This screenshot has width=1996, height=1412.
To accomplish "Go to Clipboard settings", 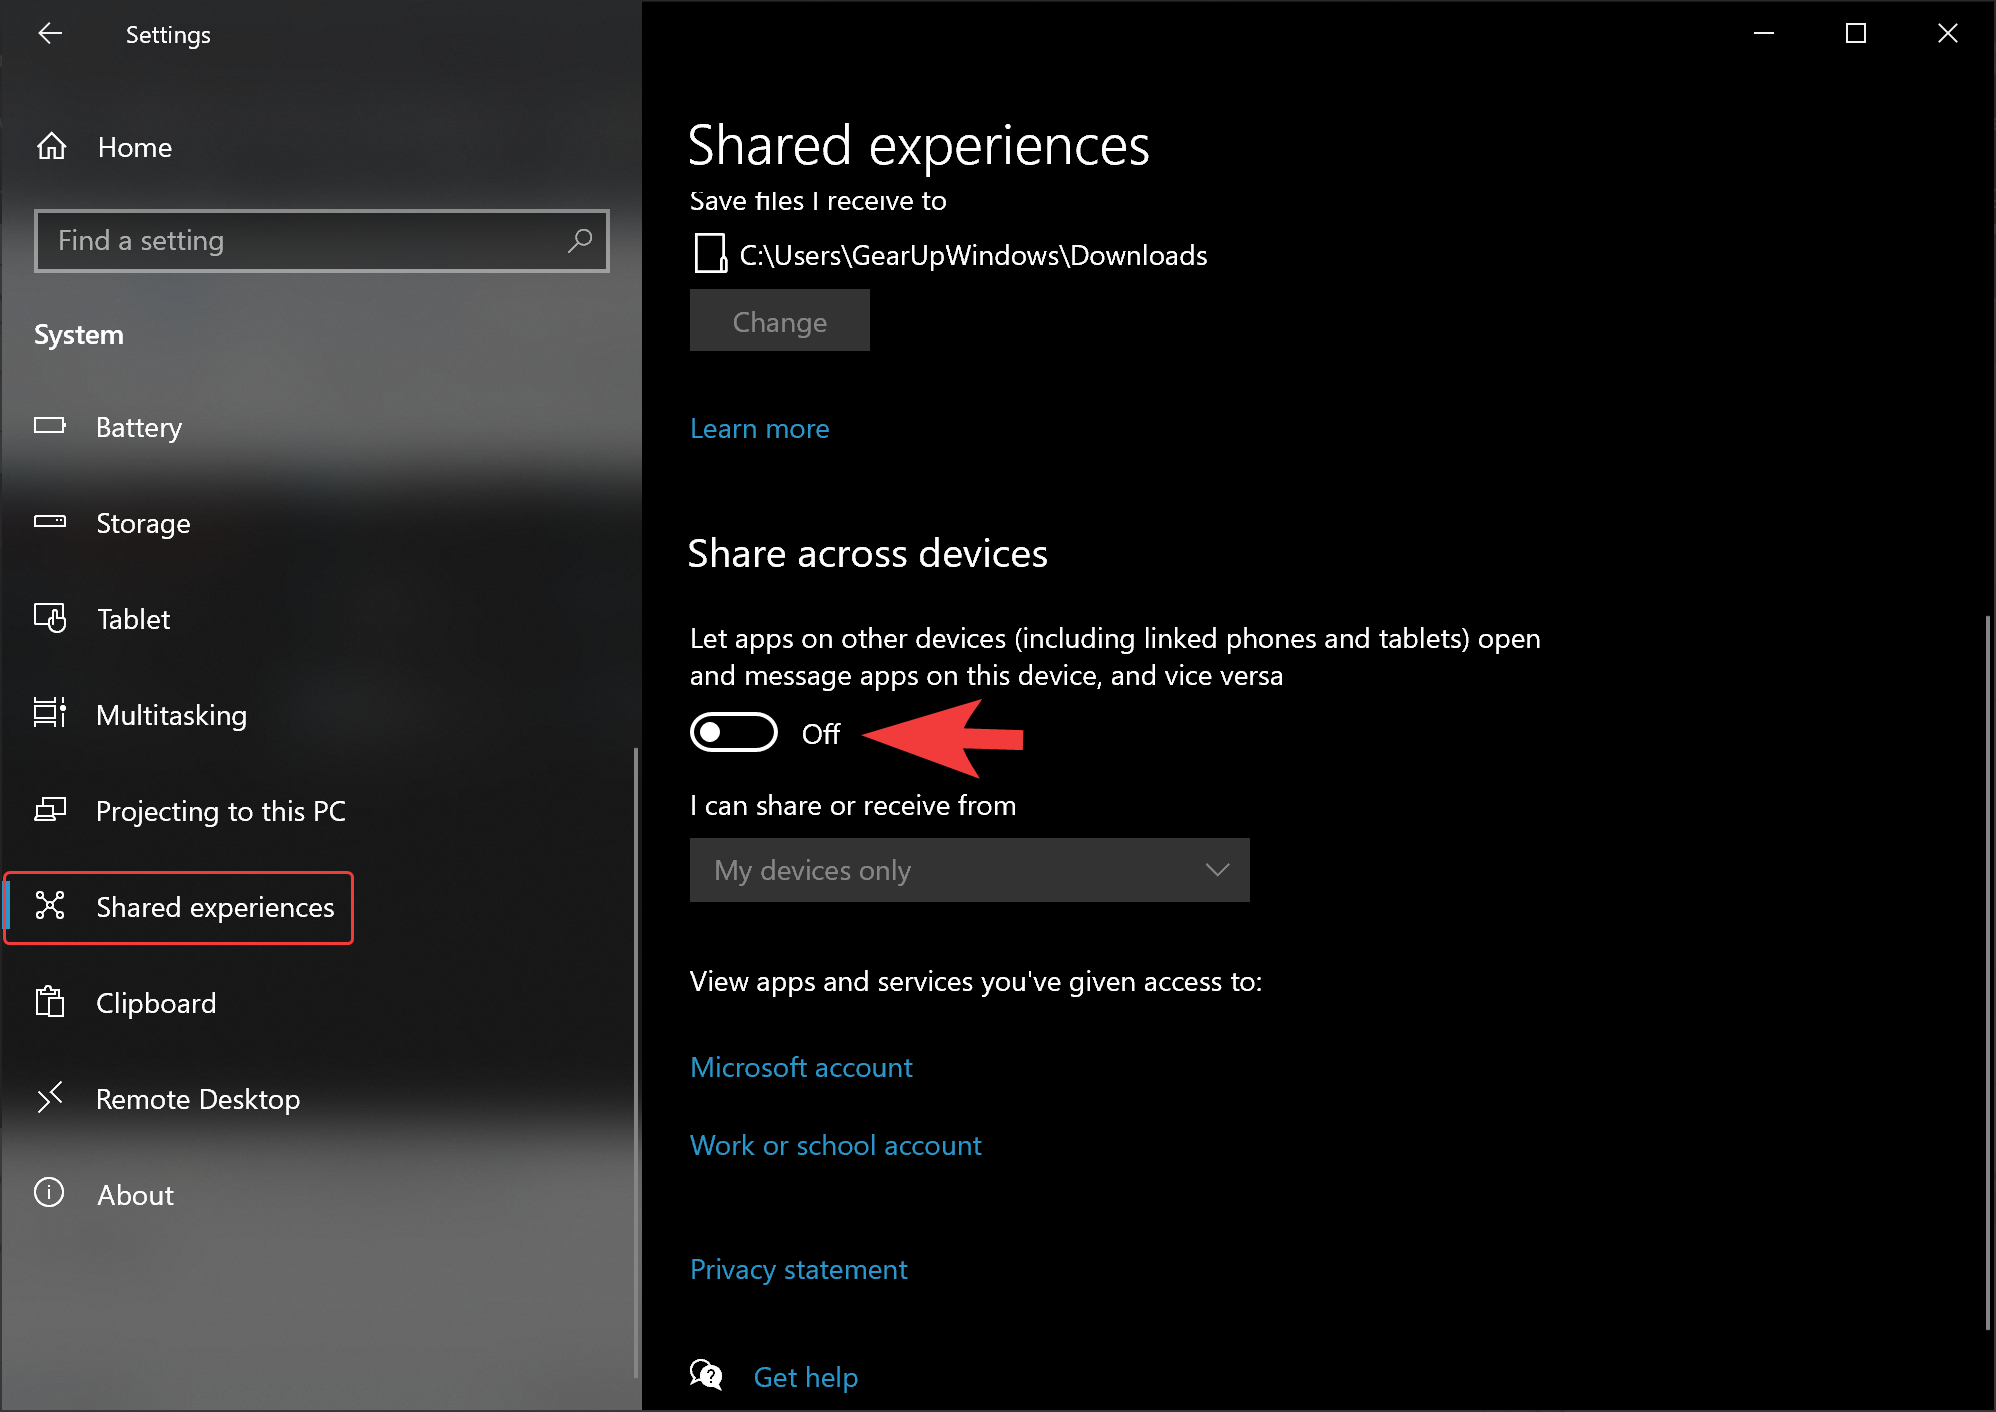I will tap(156, 1003).
